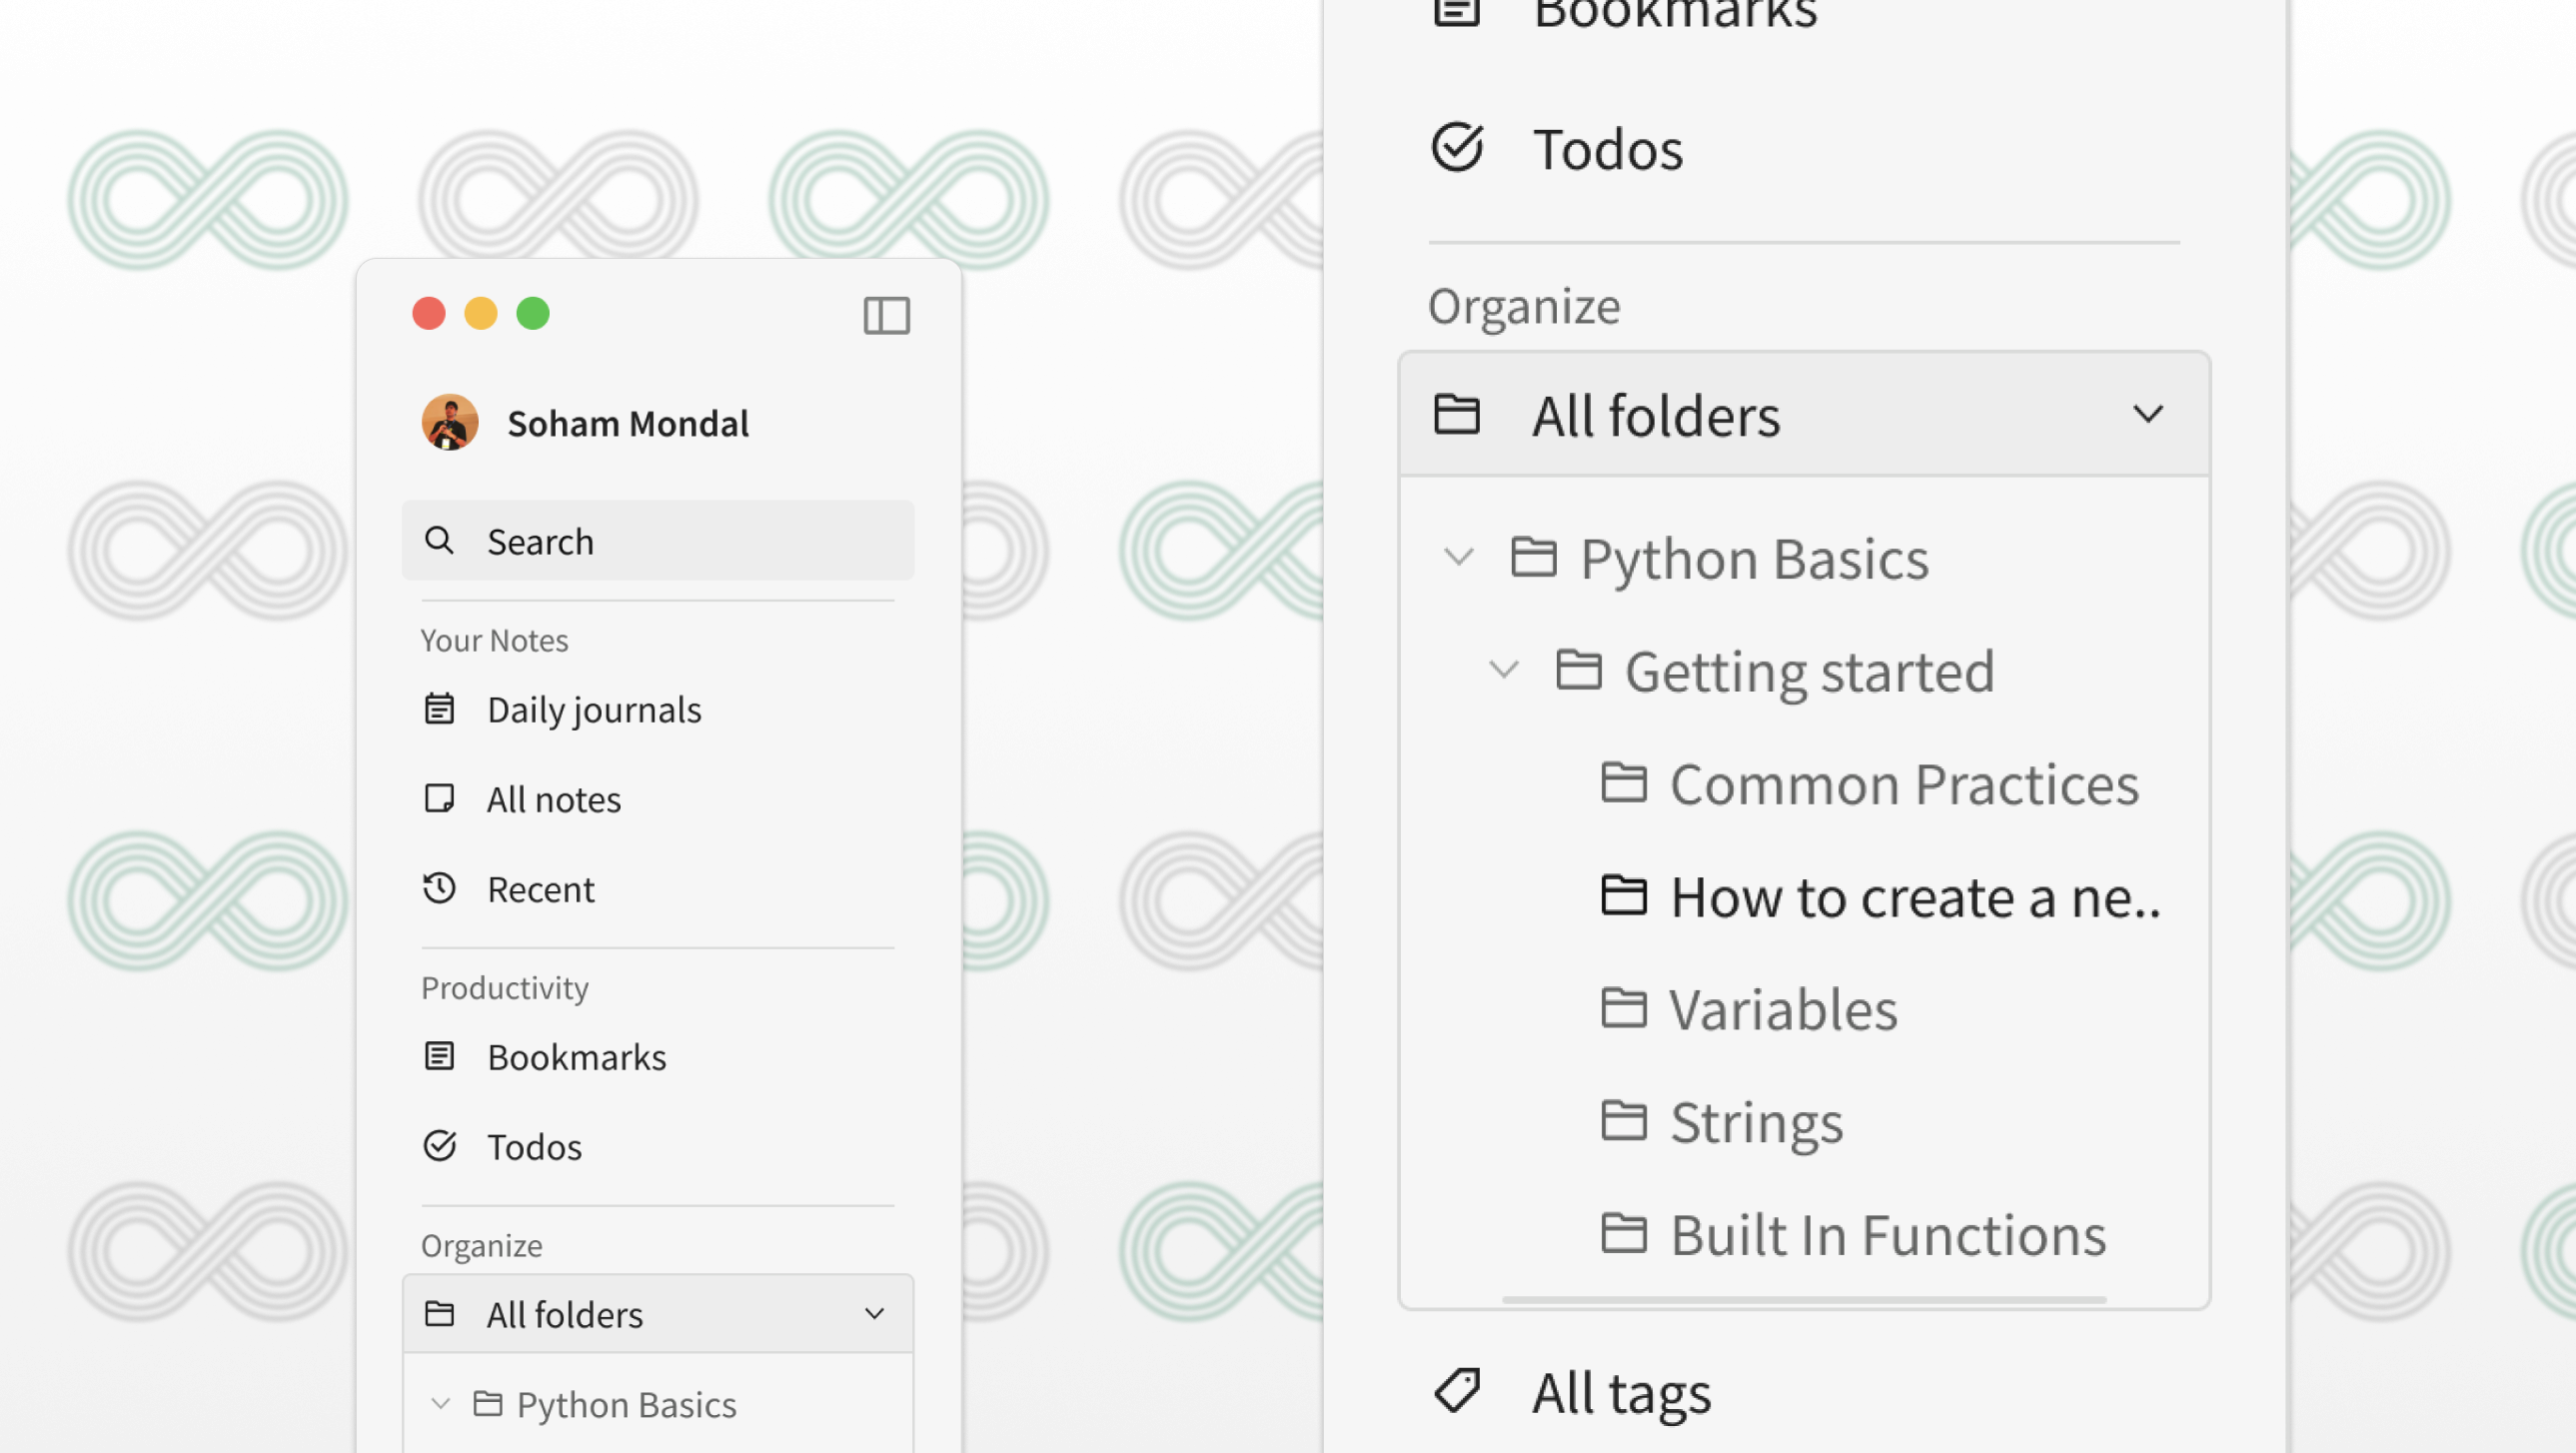Click the Variables folder icon
The width and height of the screenshot is (2576, 1453).
click(1623, 1008)
